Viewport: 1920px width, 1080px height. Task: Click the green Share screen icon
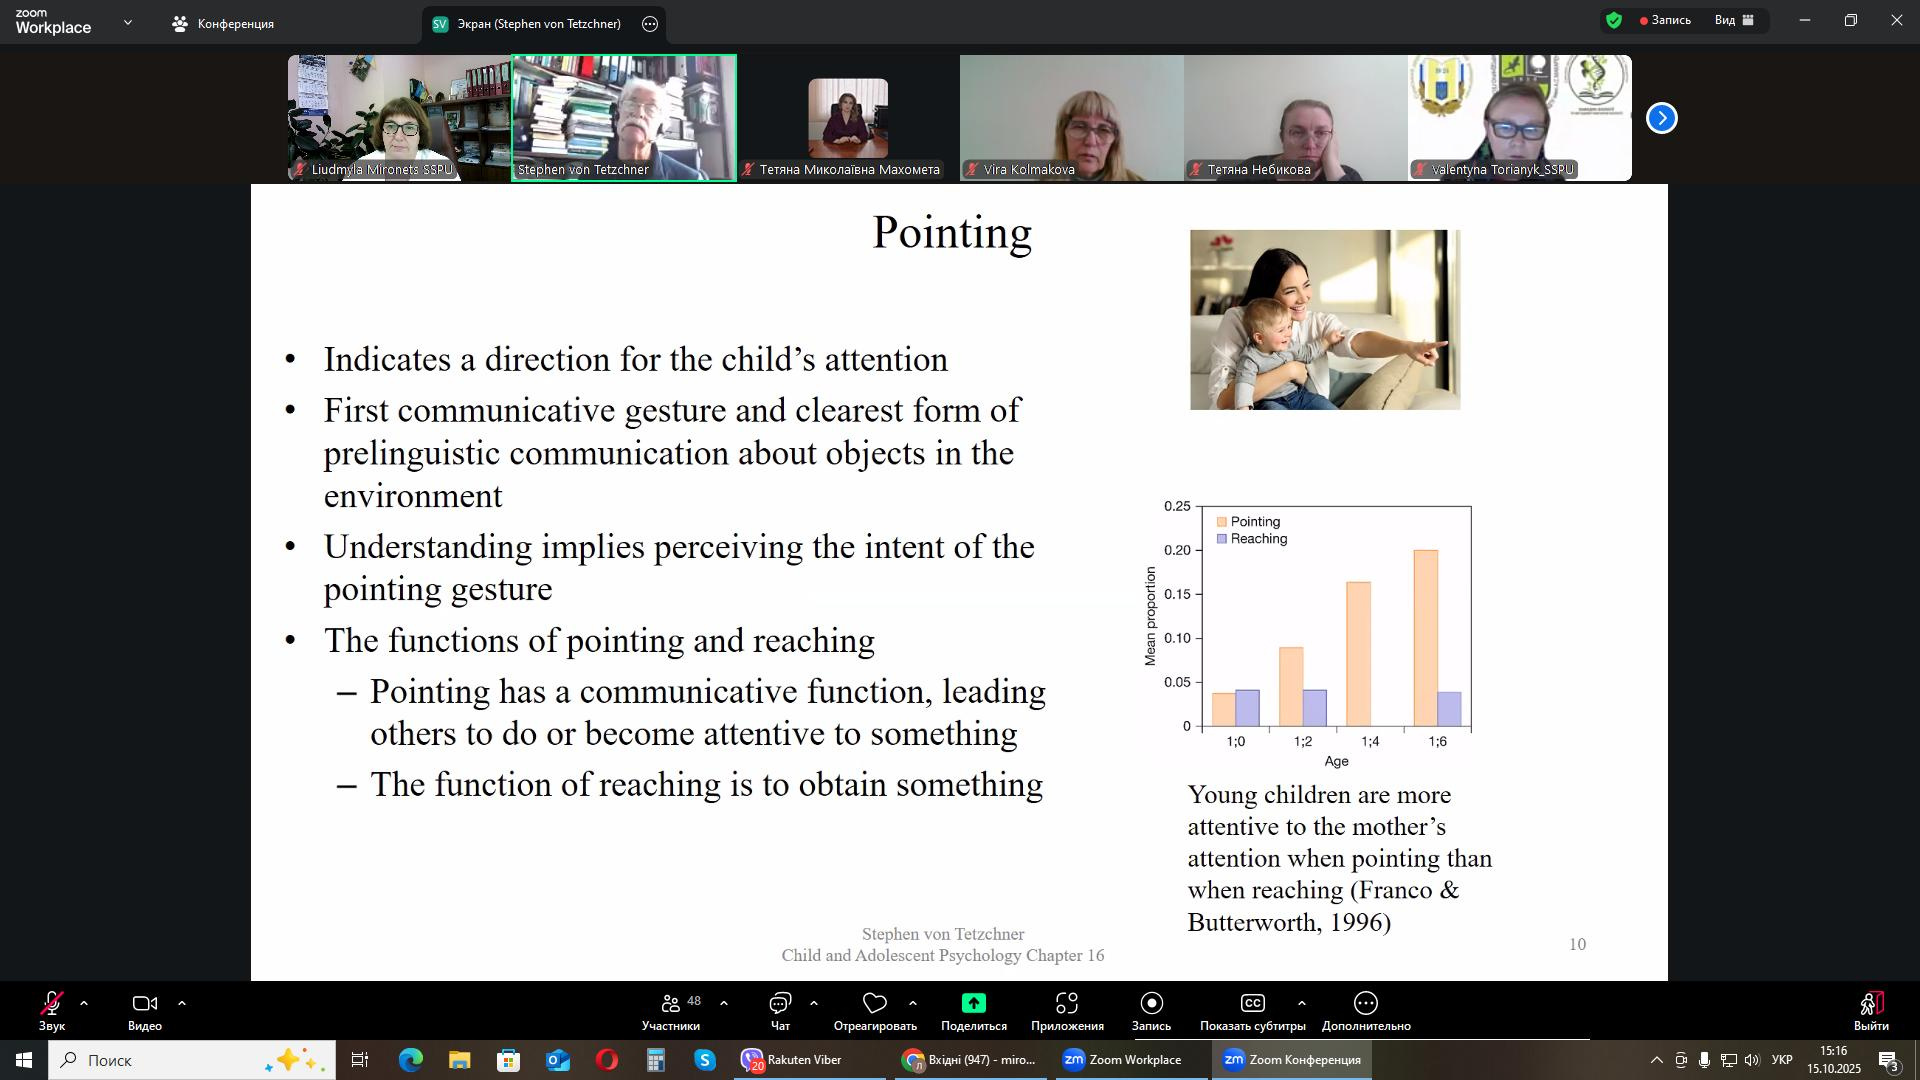point(973,1004)
